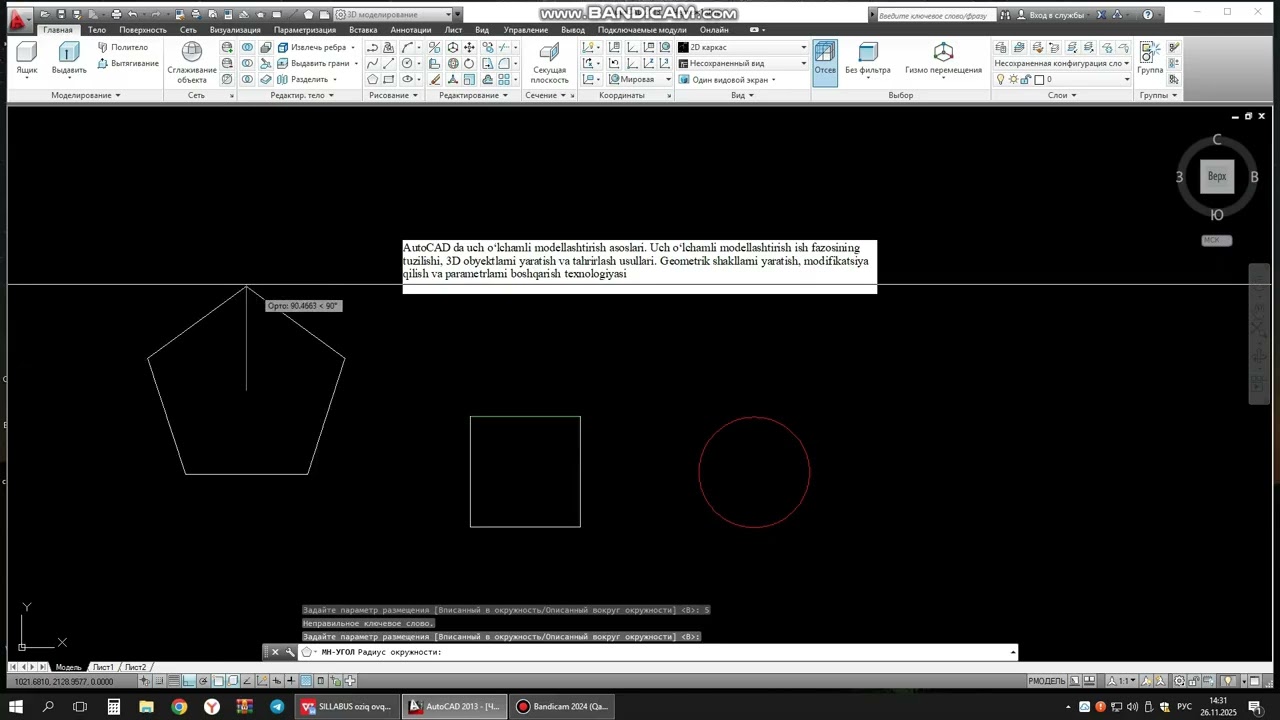Image resolution: width=1280 pixels, height=720 pixels.
Task: Expand the Группы panel
Action: pos(1158,95)
